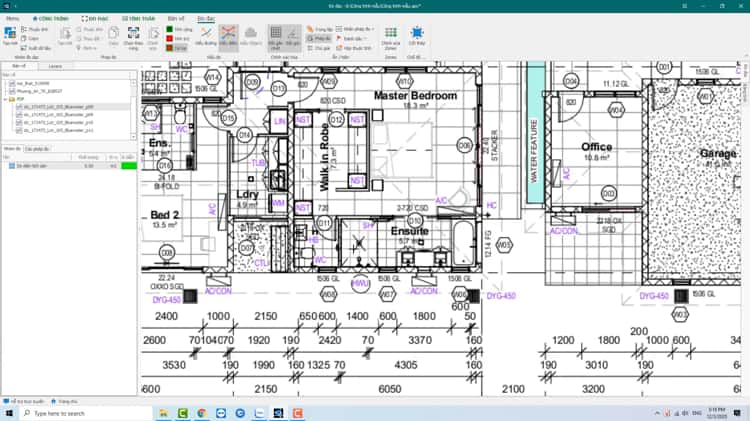The height and width of the screenshot is (421, 750).
Task: Select the second PDF page item
Action: [58, 114]
